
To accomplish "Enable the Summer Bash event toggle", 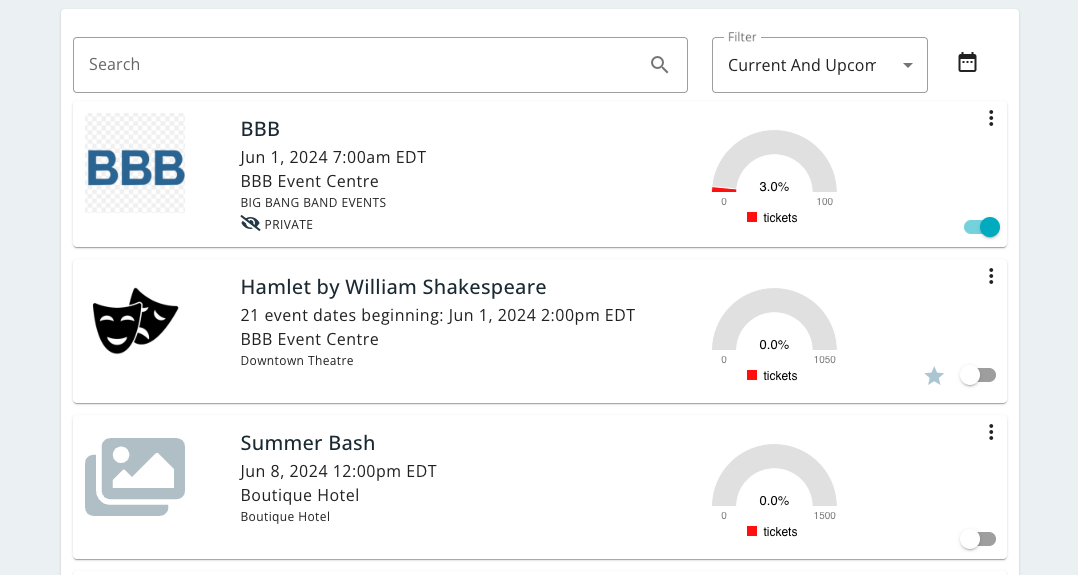I will 978,539.
